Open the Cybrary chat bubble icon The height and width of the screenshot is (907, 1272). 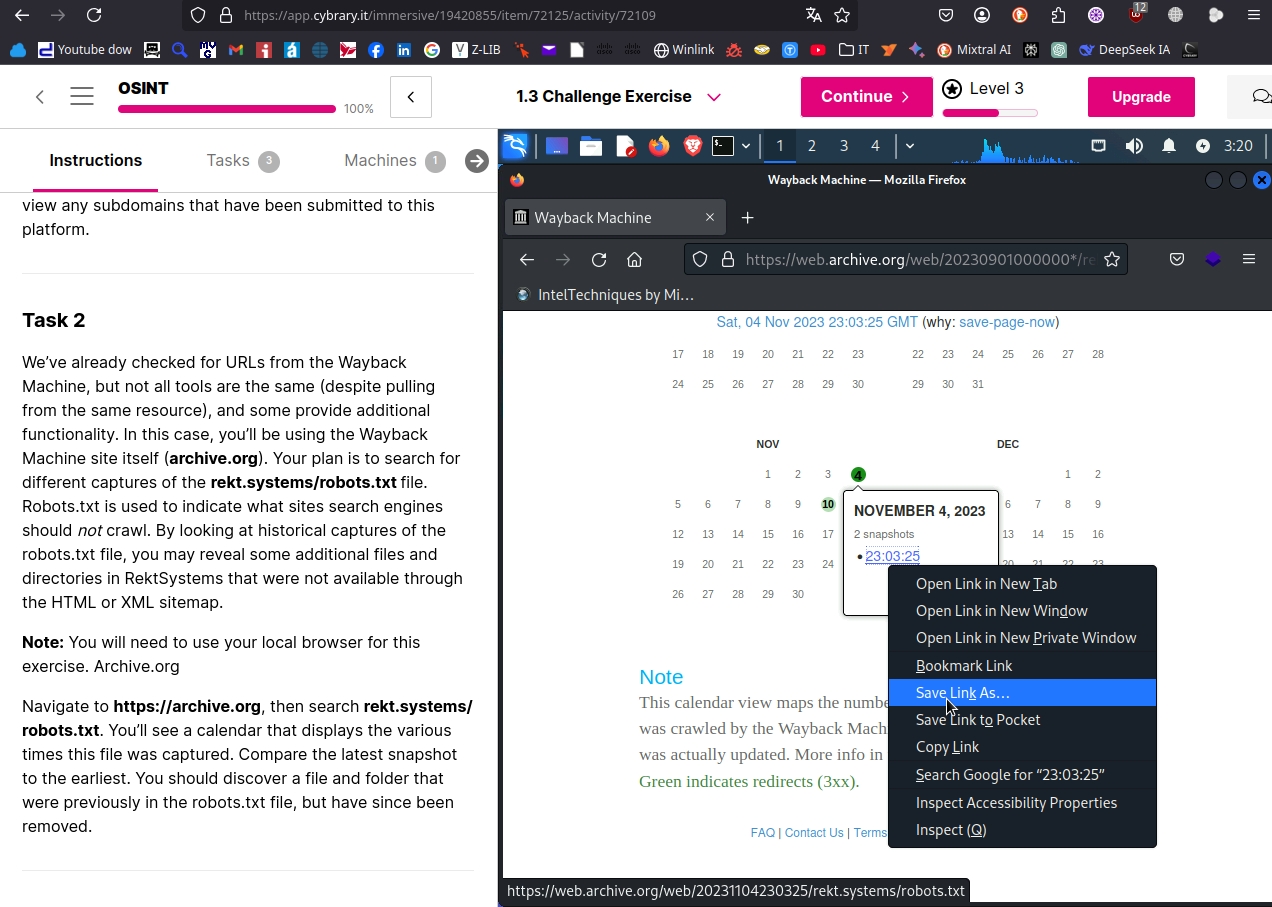1261,96
